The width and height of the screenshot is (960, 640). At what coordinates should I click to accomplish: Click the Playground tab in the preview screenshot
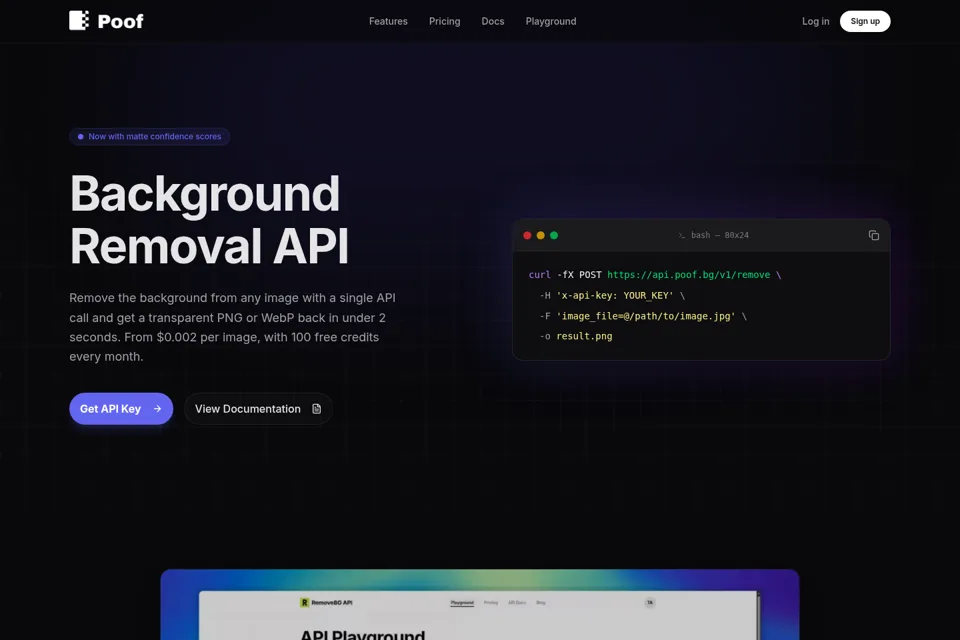tap(462, 603)
